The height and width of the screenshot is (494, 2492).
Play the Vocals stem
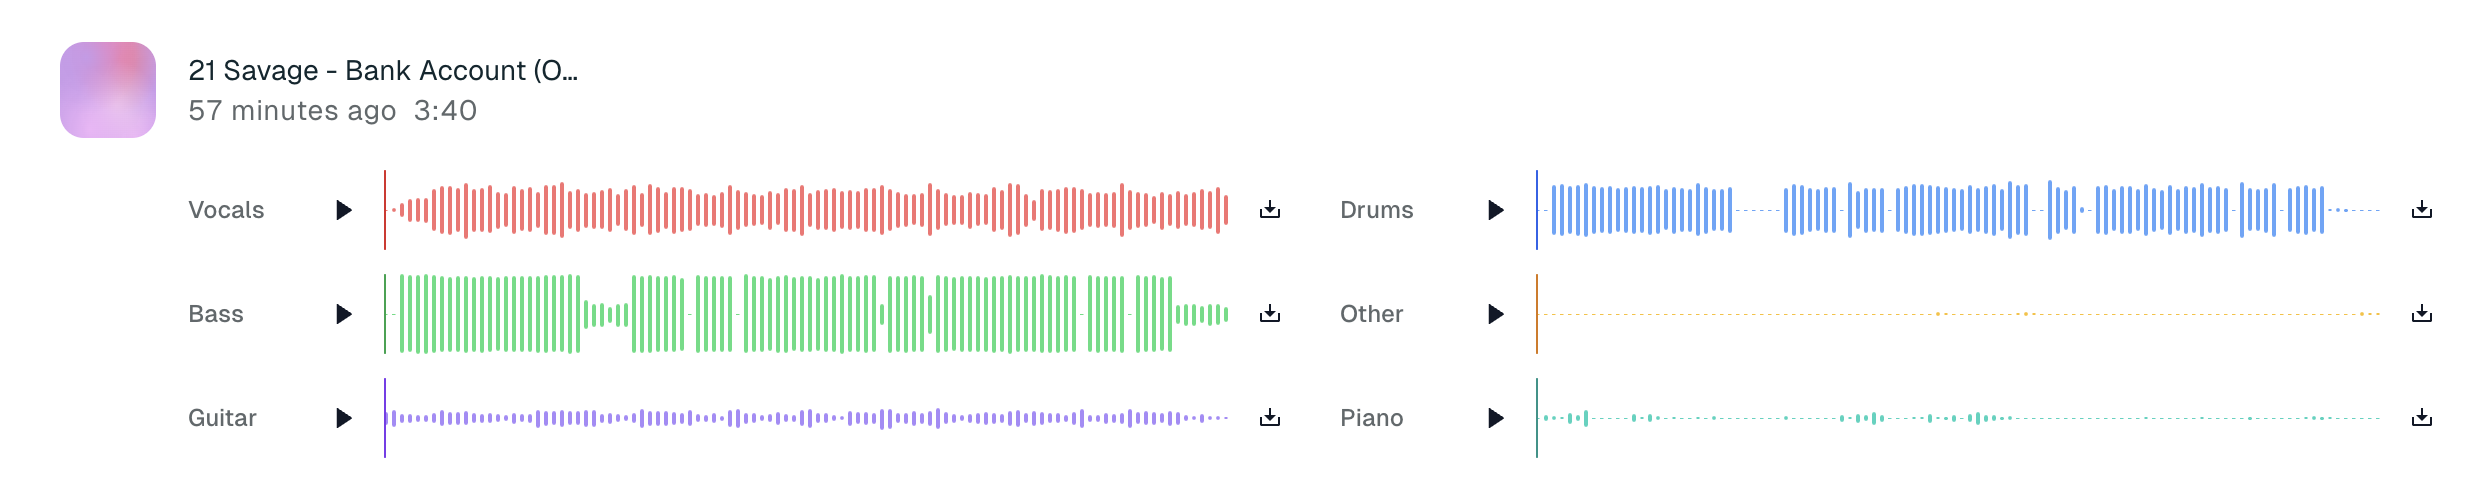[x=344, y=210]
